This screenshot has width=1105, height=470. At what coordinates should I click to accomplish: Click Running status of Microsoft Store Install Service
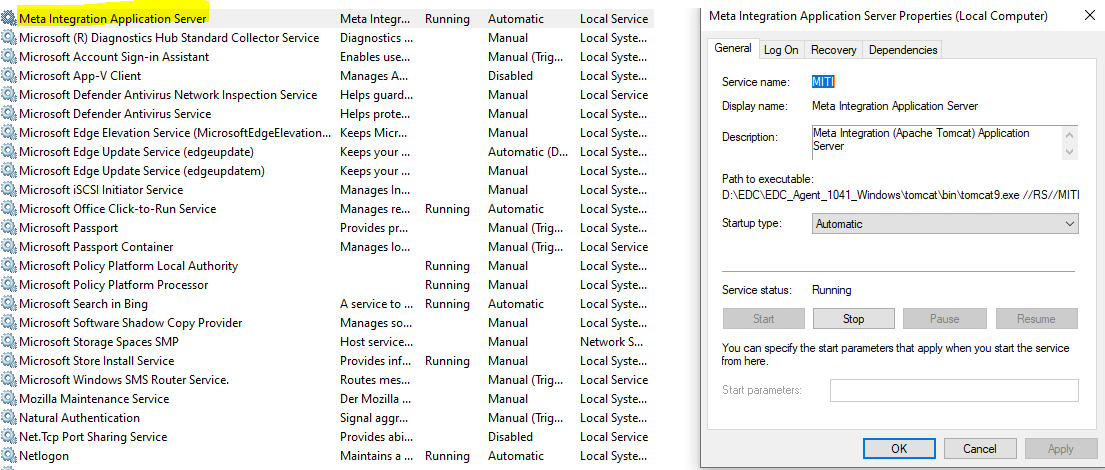coord(447,361)
